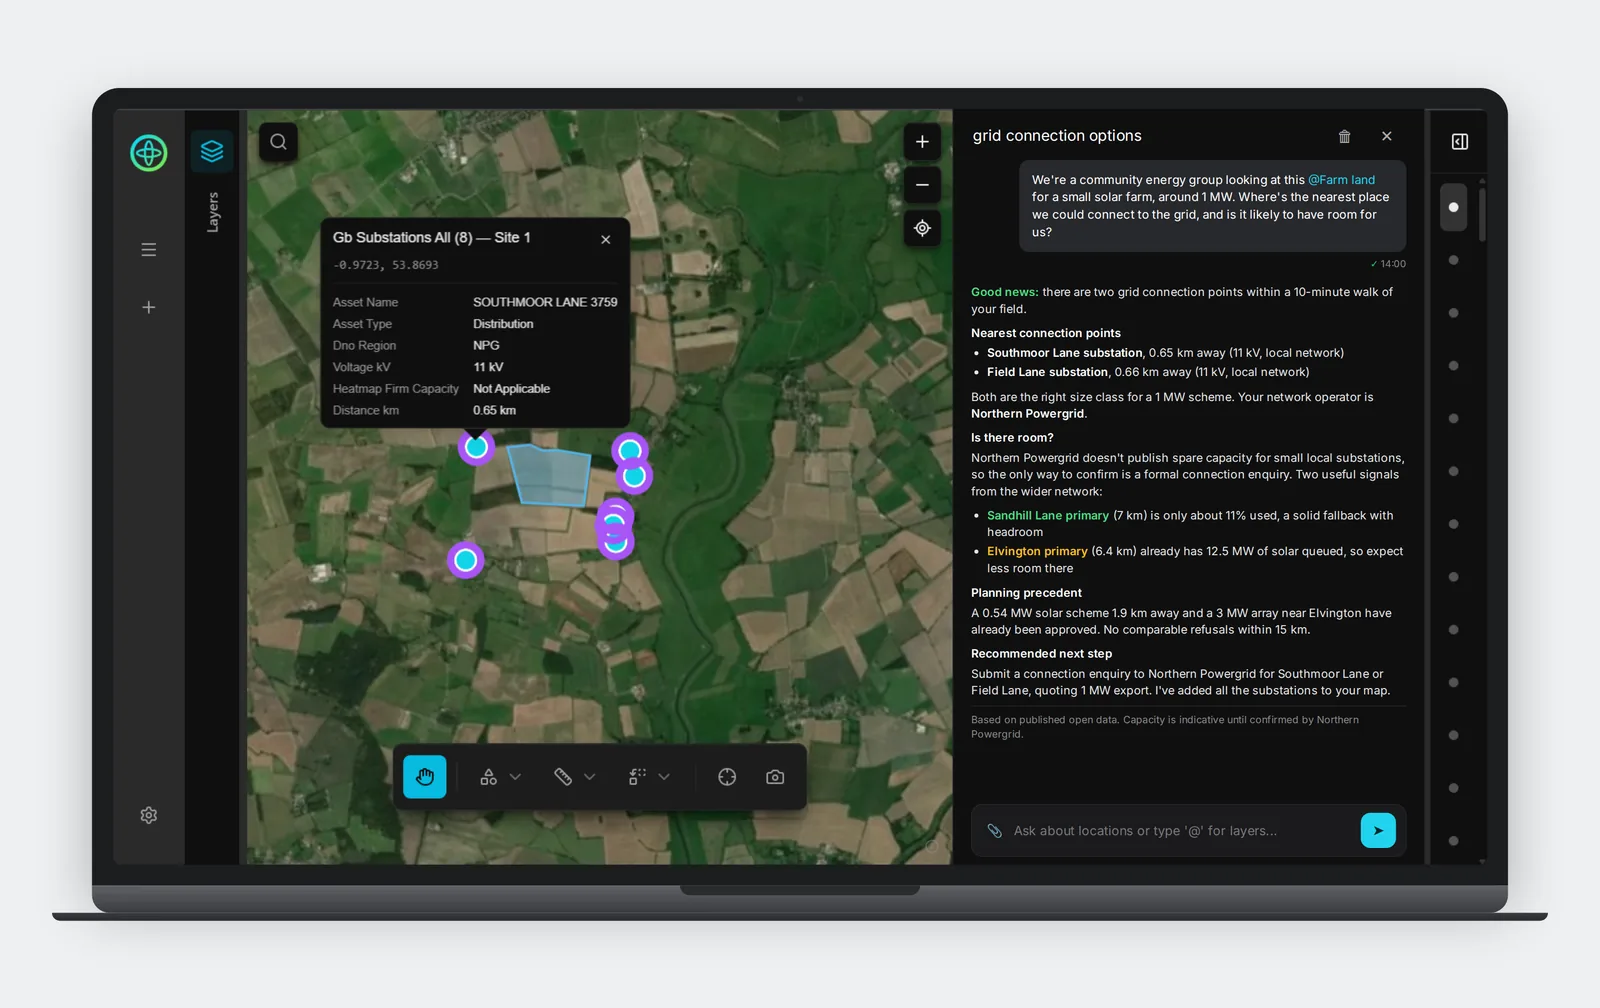Click the SOUTHMOOR LANE 3759 asset name

[x=545, y=302]
